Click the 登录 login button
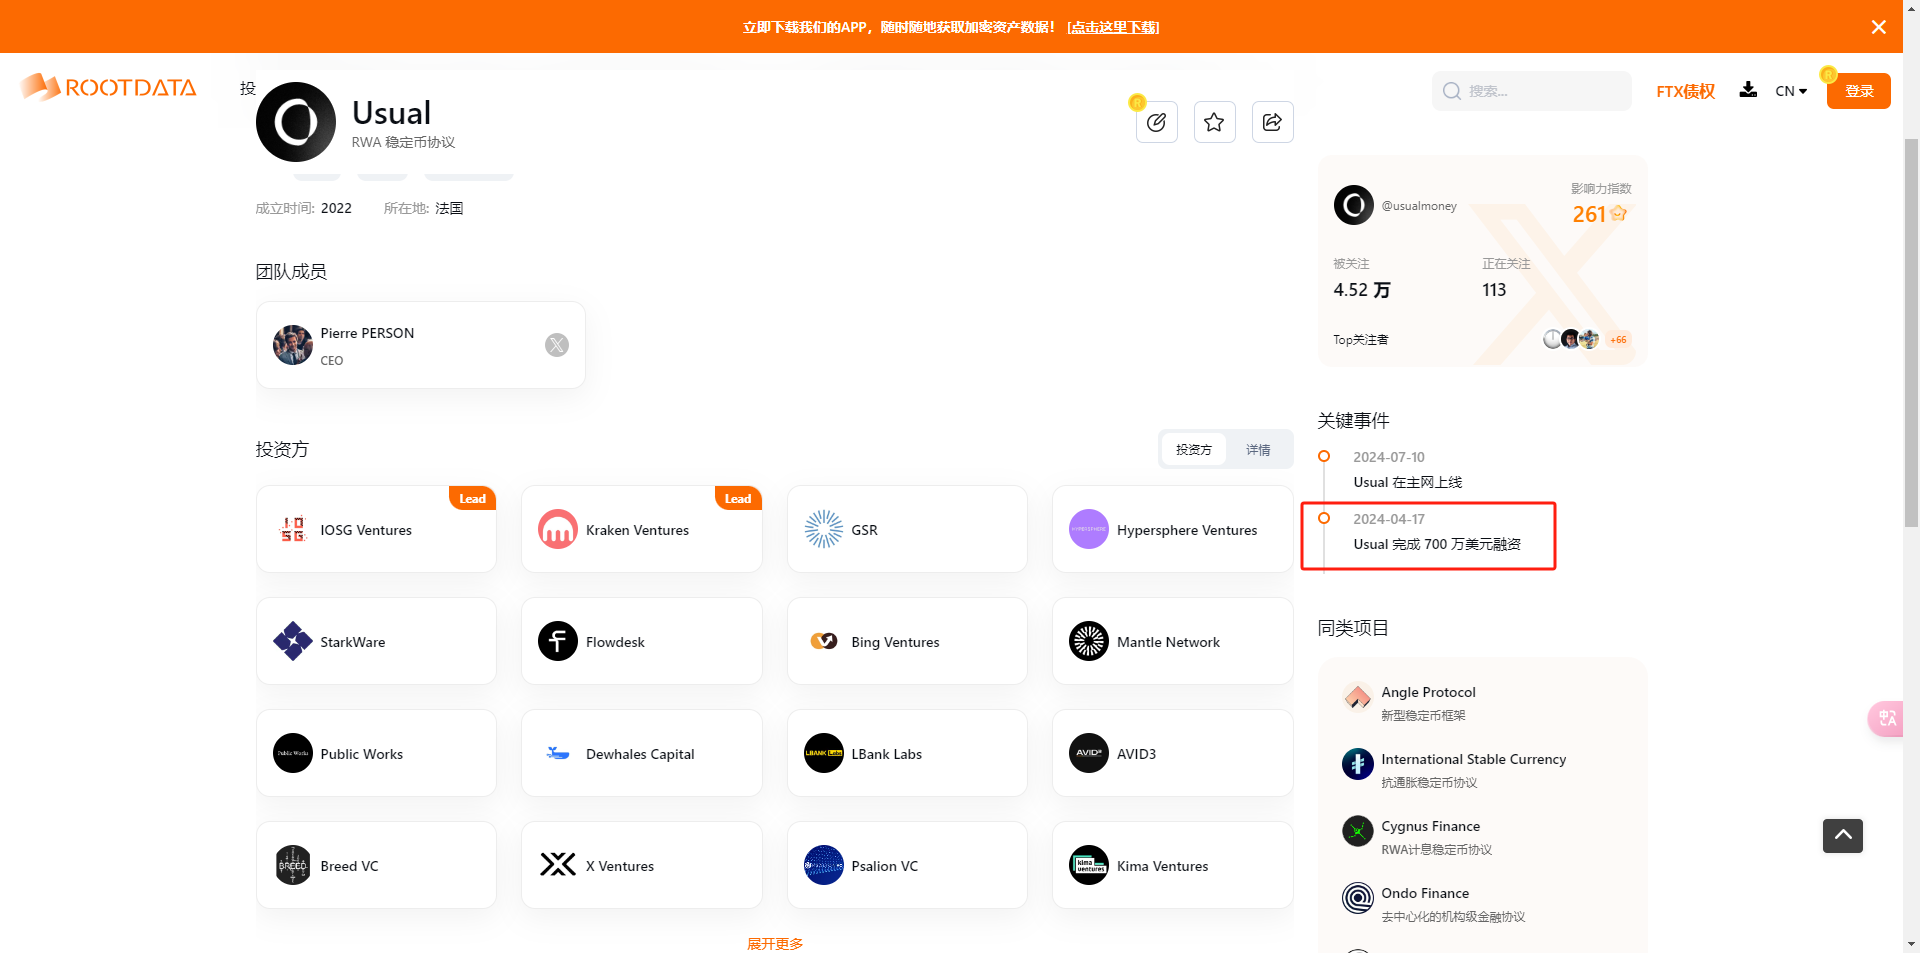 [1858, 91]
